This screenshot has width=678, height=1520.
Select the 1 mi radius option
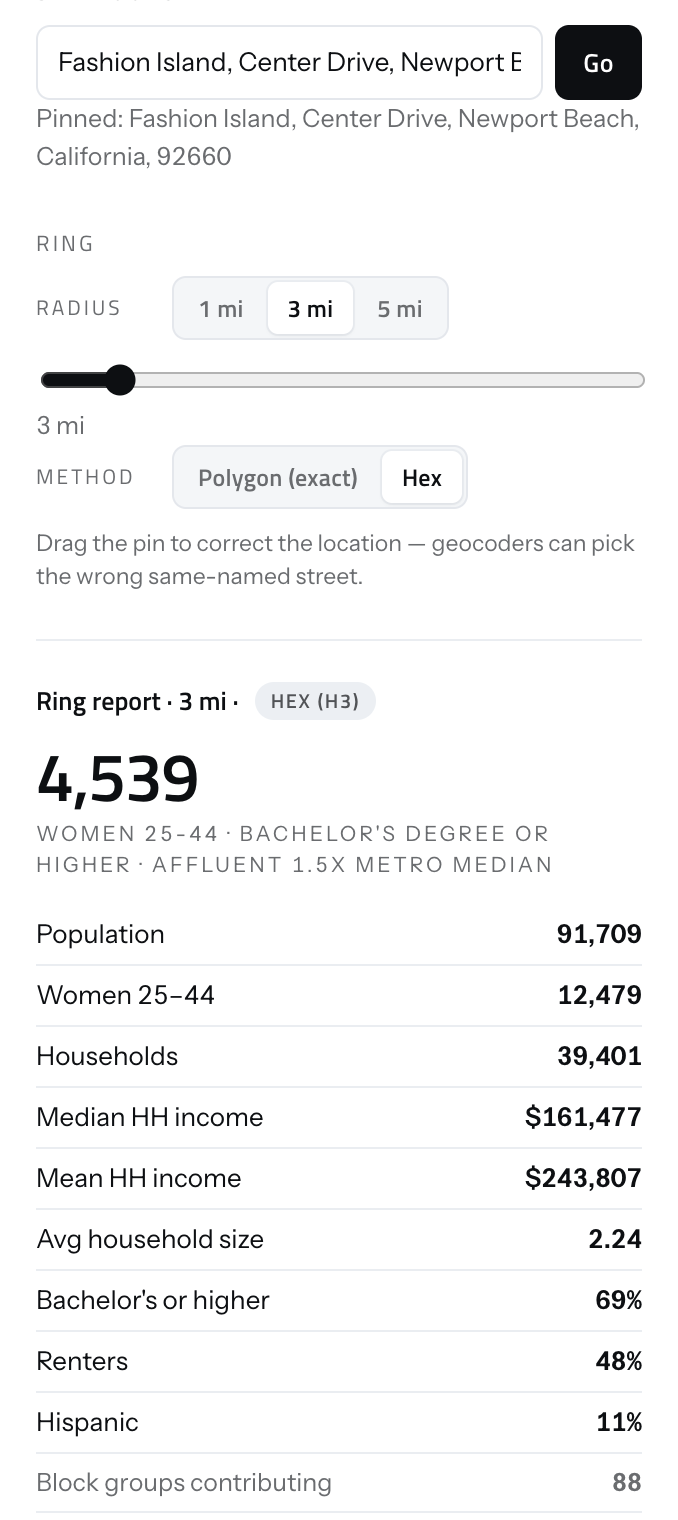pos(221,308)
